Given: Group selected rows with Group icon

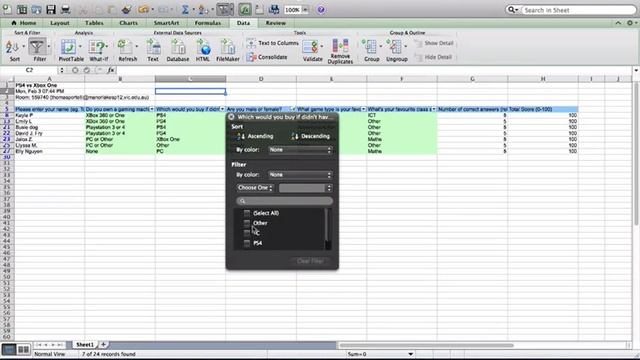Looking at the screenshot, I should click(370, 51).
